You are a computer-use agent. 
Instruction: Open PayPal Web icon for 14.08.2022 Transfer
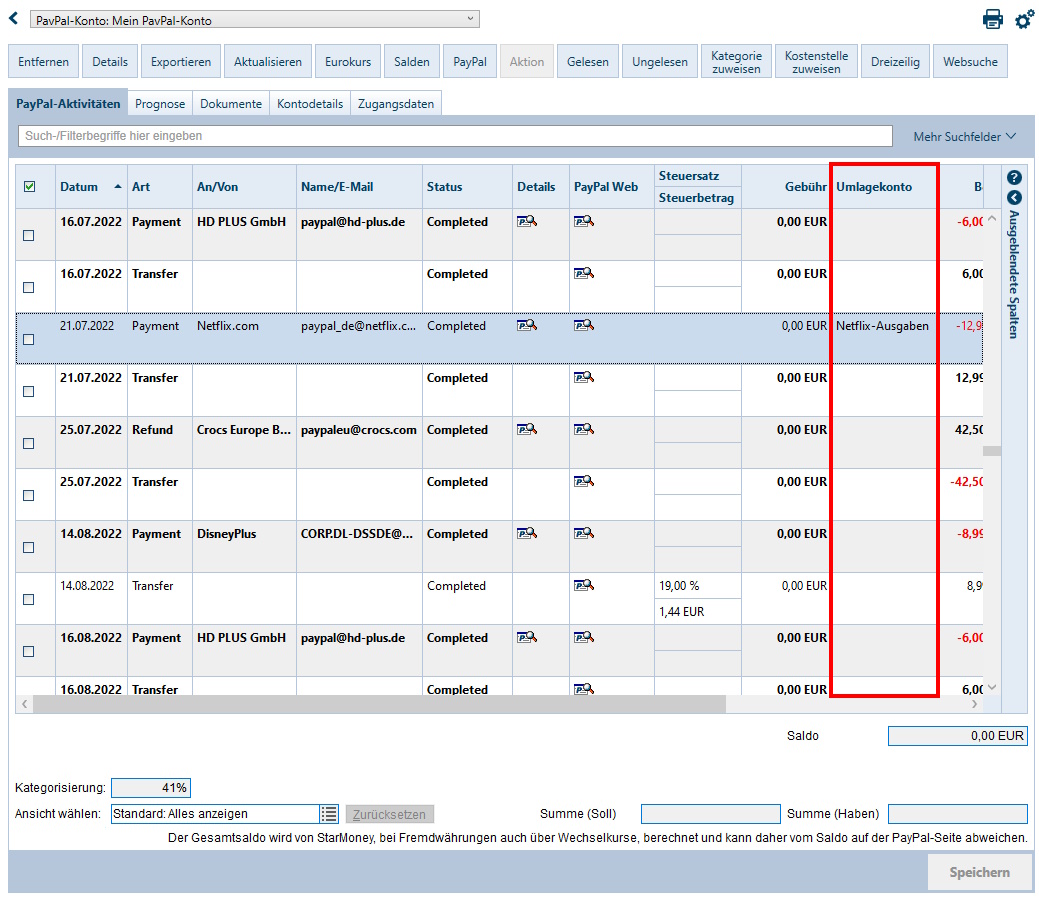point(584,585)
